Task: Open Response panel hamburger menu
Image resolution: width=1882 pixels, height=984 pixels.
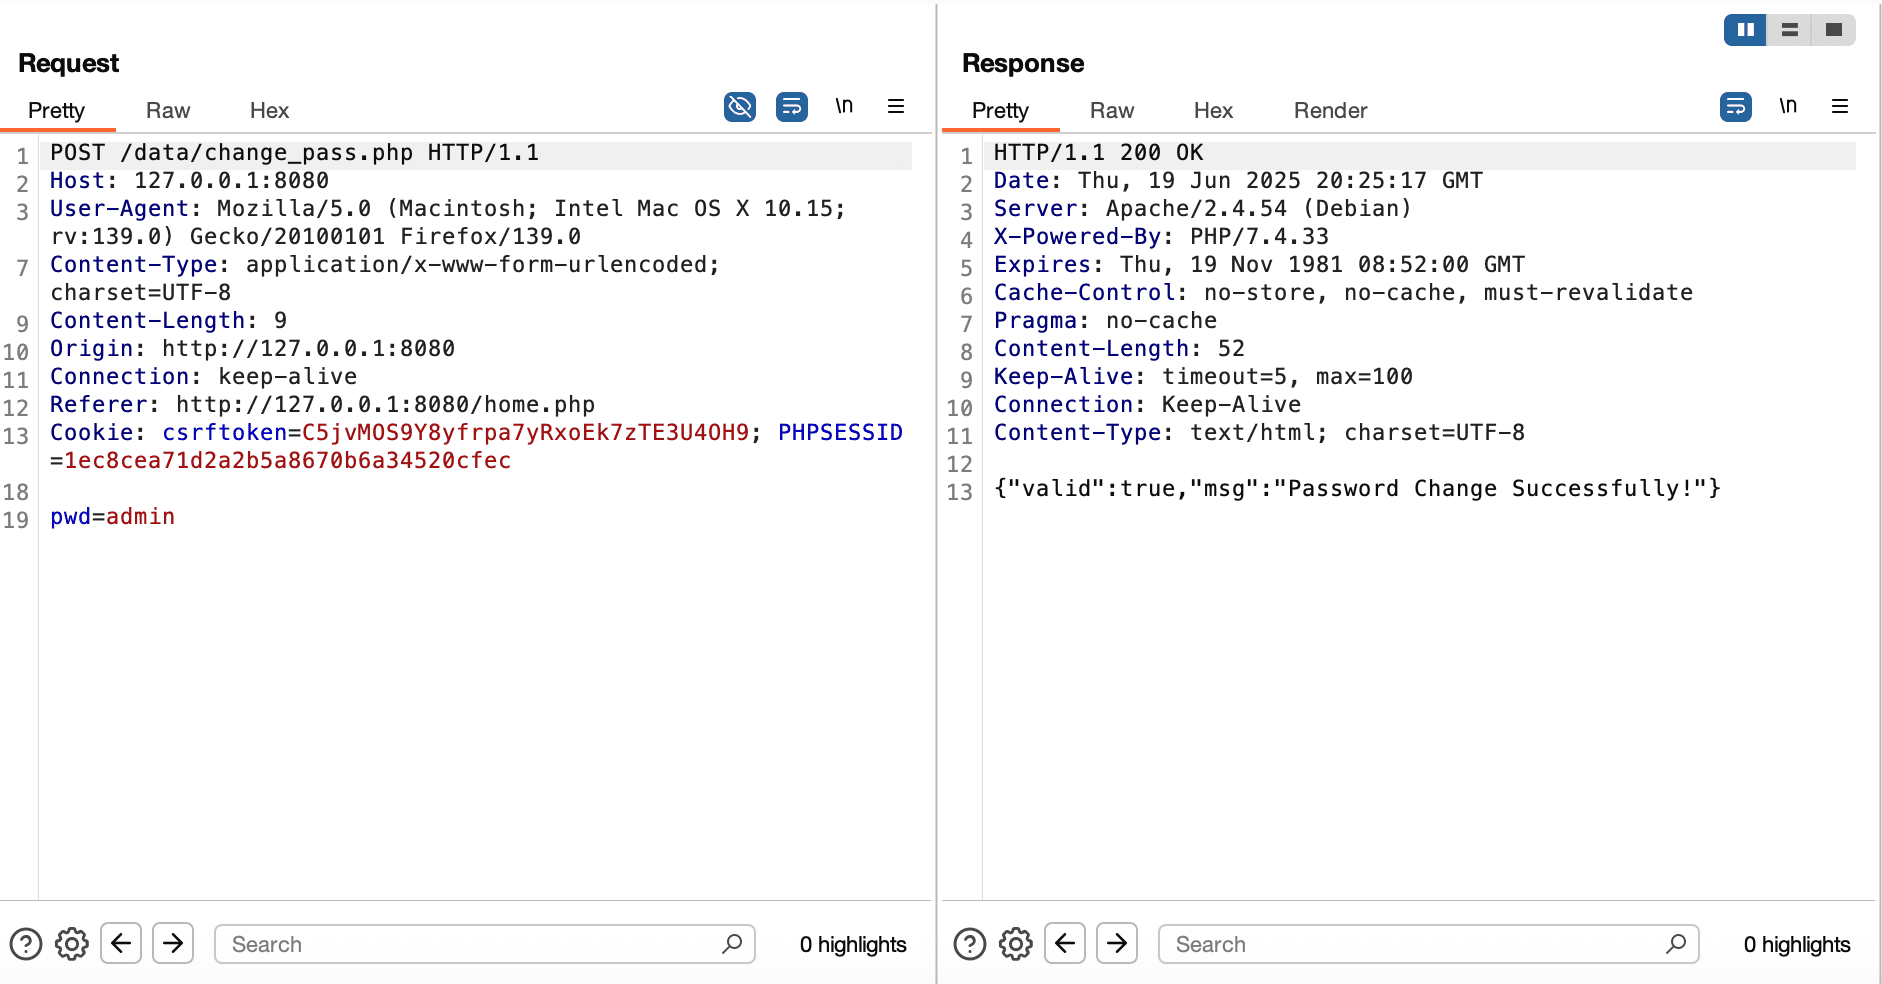Action: tap(1840, 106)
